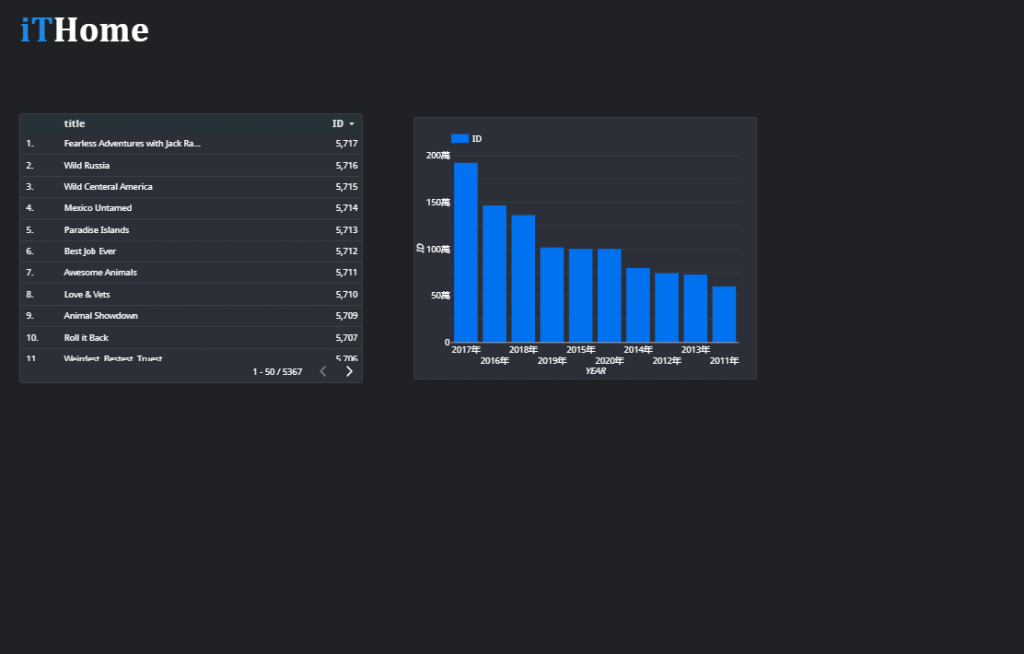Select the Mexico Untamed row
Screen dimensions: 1024x654
[191, 208]
